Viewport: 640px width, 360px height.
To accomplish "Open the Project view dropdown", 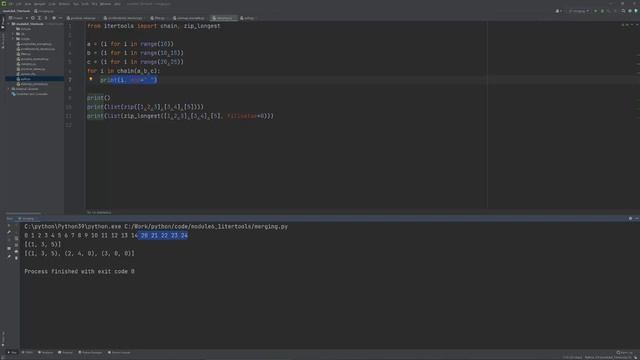I will point(18,18).
